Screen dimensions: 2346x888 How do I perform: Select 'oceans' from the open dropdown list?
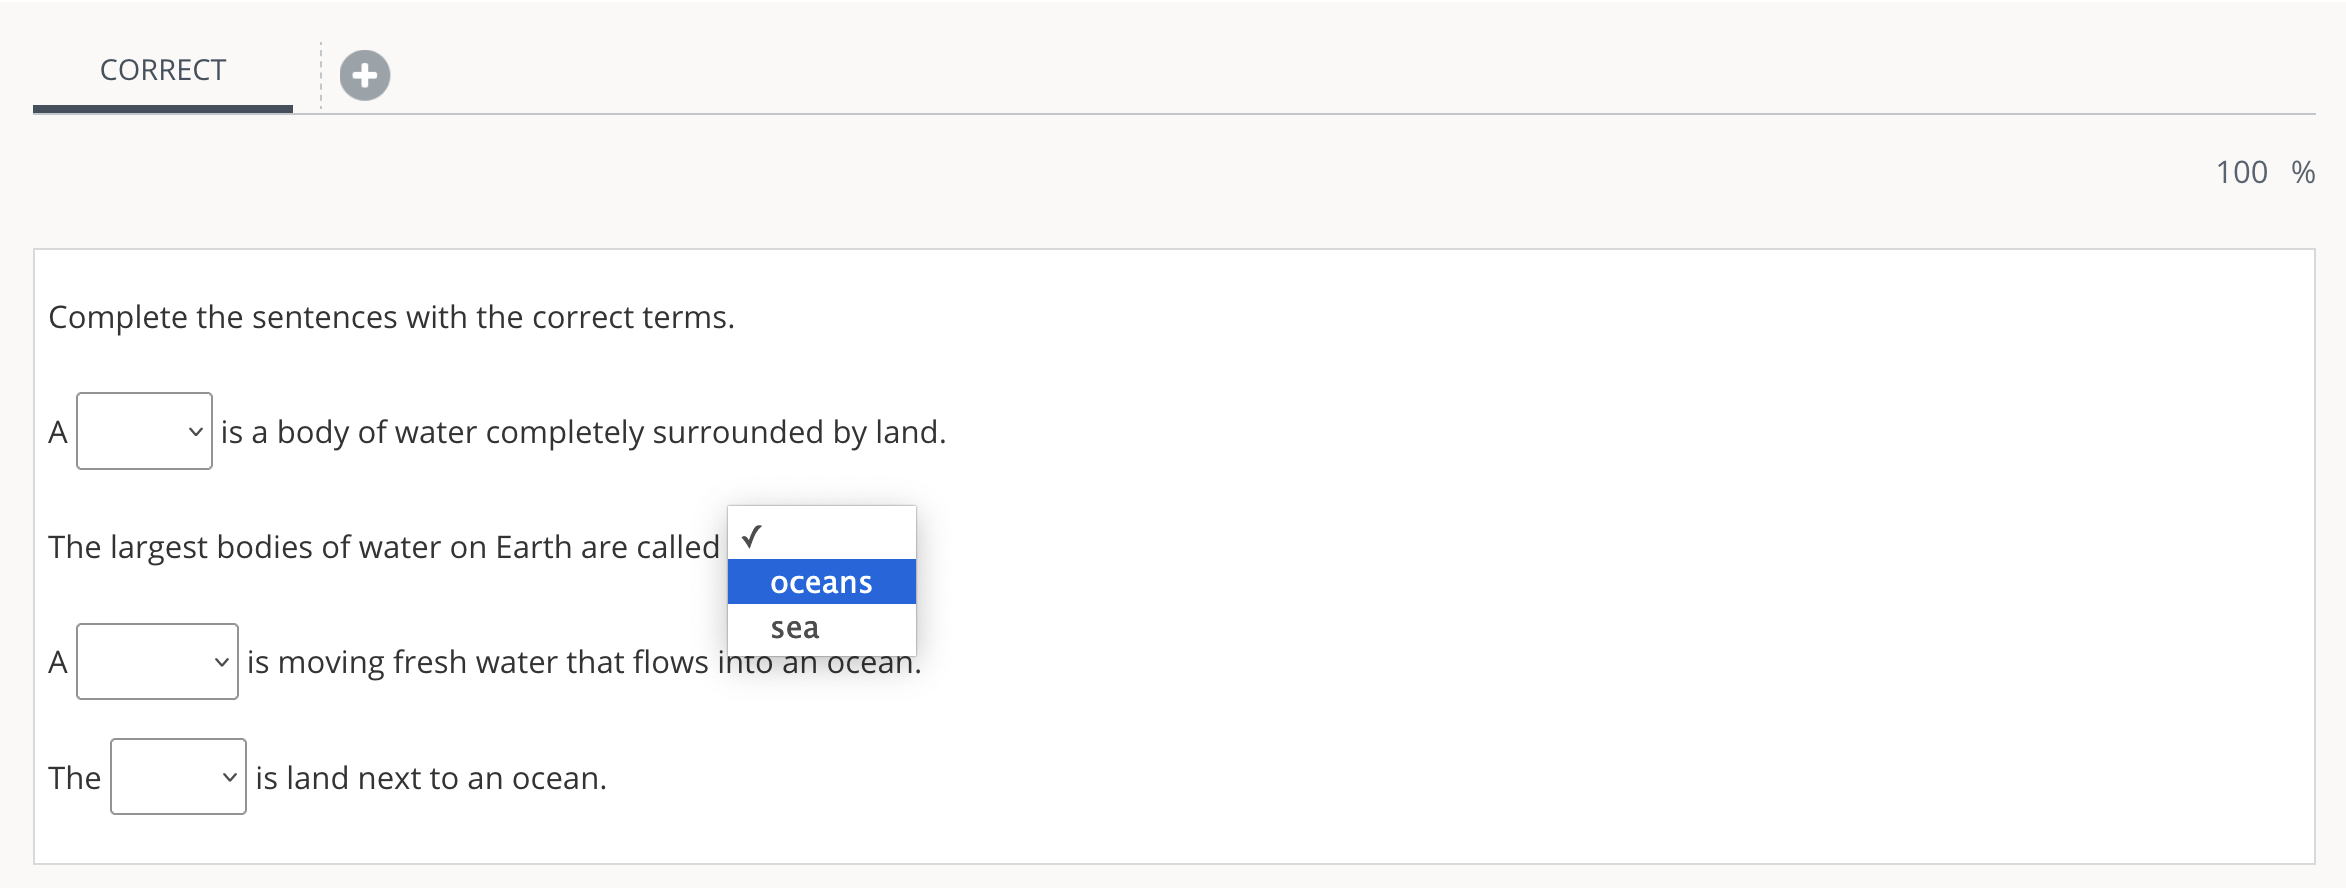821,582
